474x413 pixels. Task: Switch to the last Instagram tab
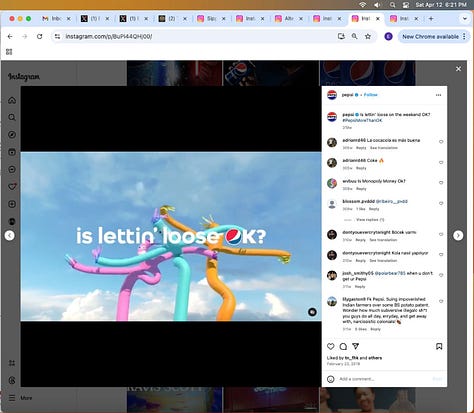click(405, 19)
